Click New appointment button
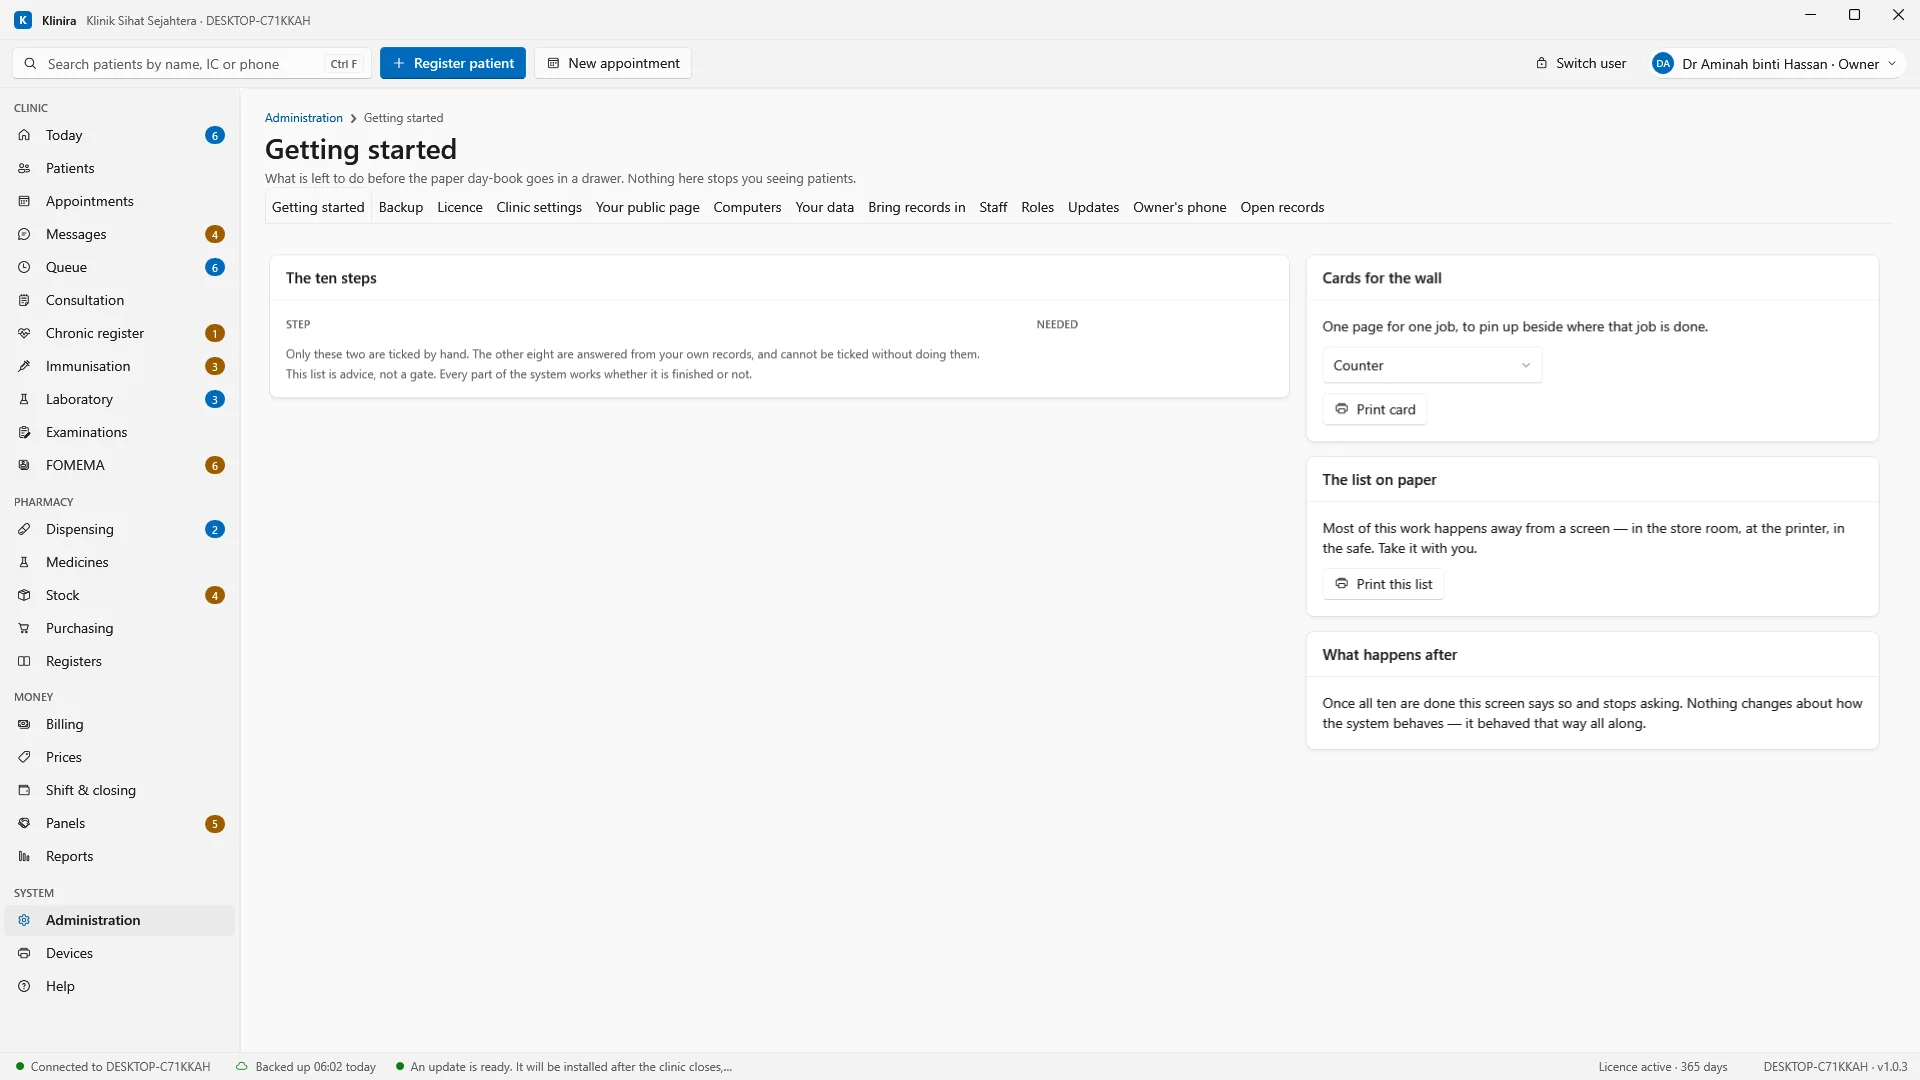The height and width of the screenshot is (1080, 1920). tap(613, 63)
